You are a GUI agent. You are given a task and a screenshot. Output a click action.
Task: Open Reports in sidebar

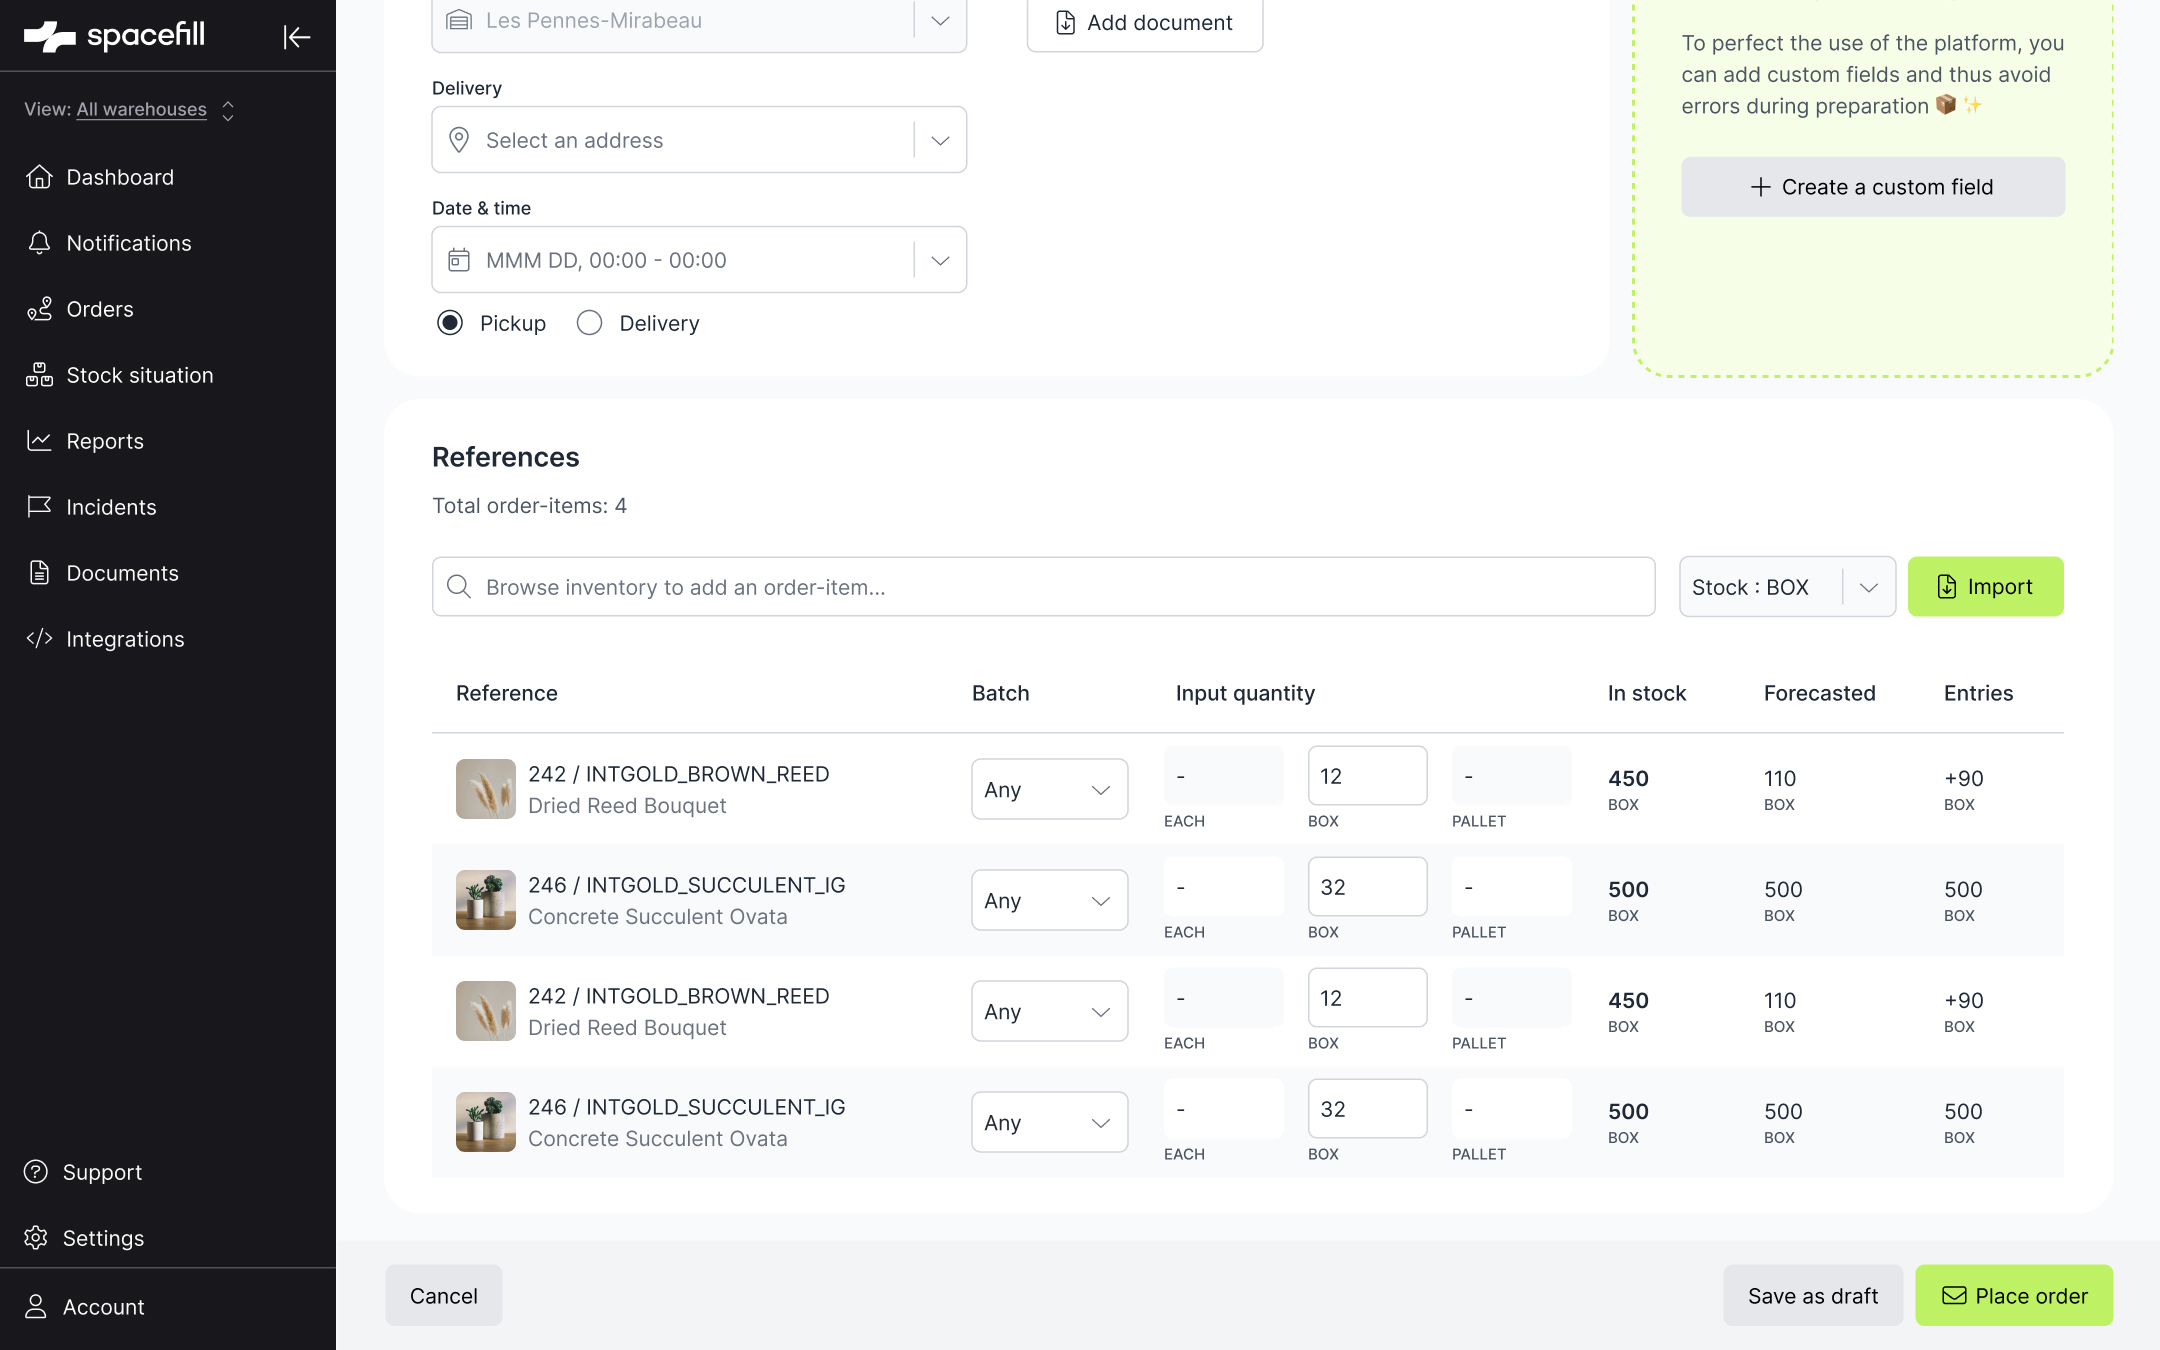(x=105, y=441)
